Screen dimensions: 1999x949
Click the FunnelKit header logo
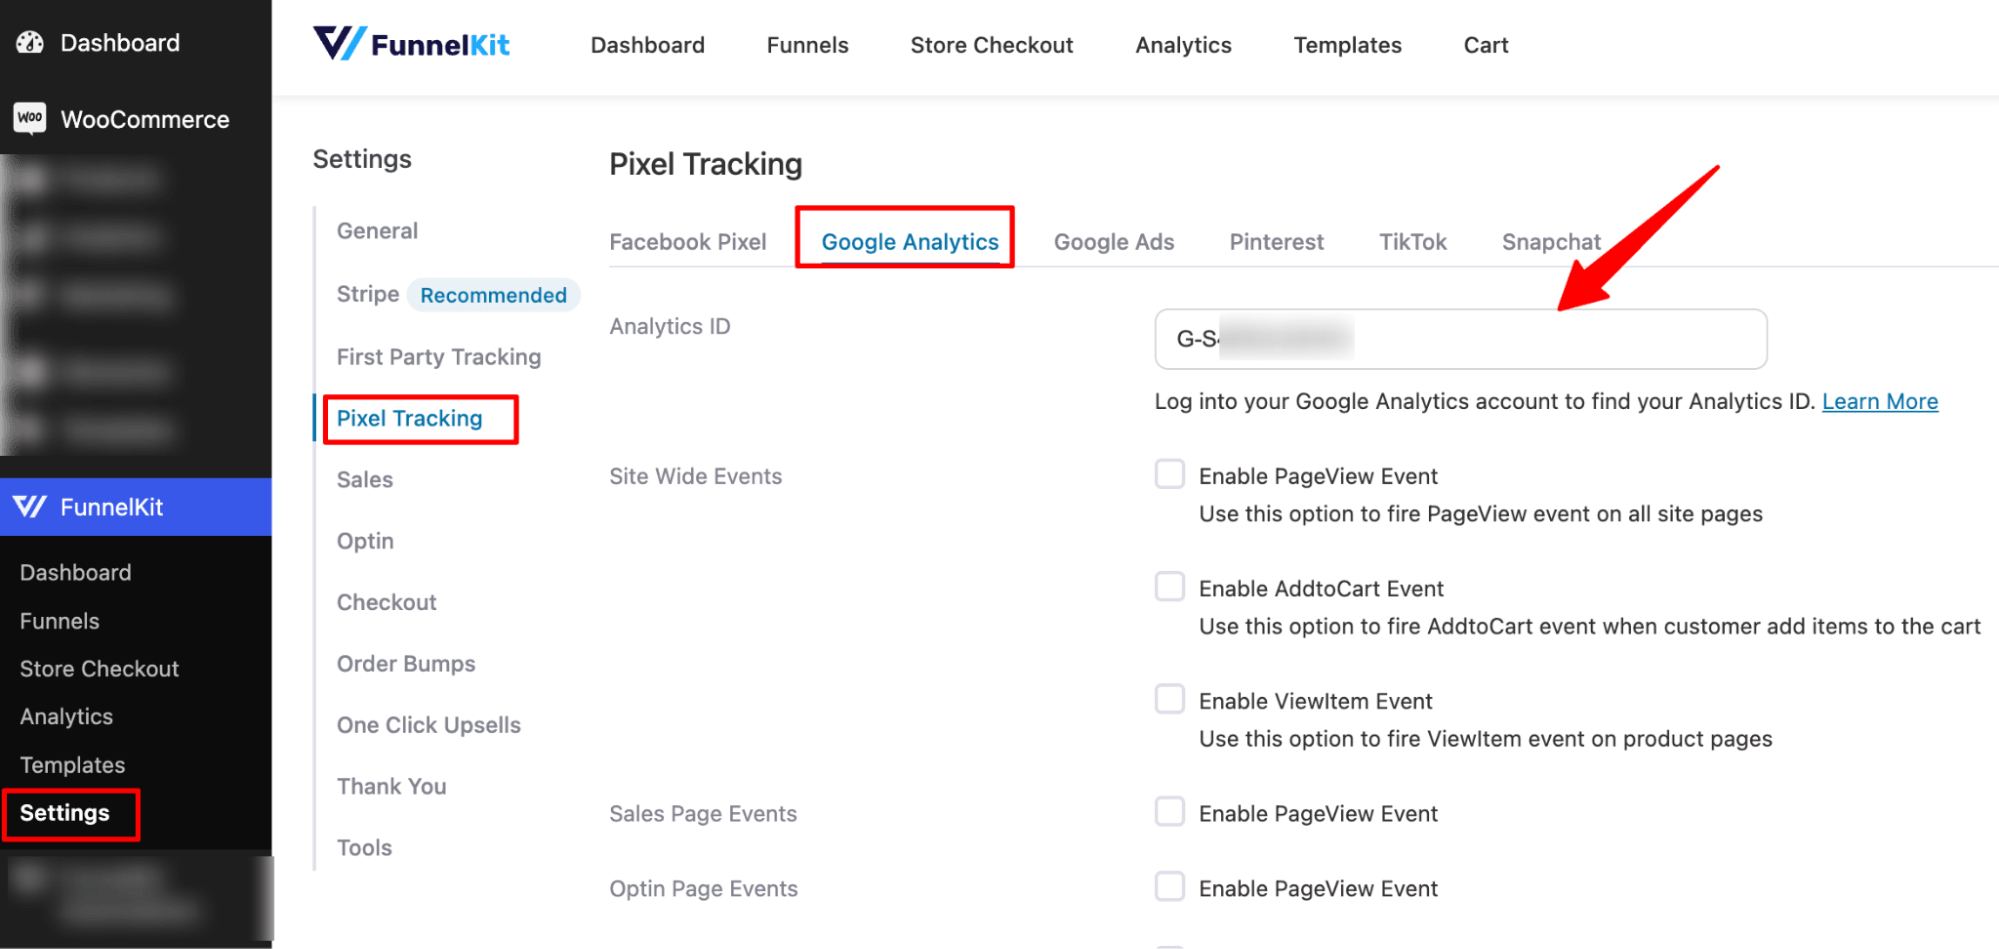pos(411,44)
